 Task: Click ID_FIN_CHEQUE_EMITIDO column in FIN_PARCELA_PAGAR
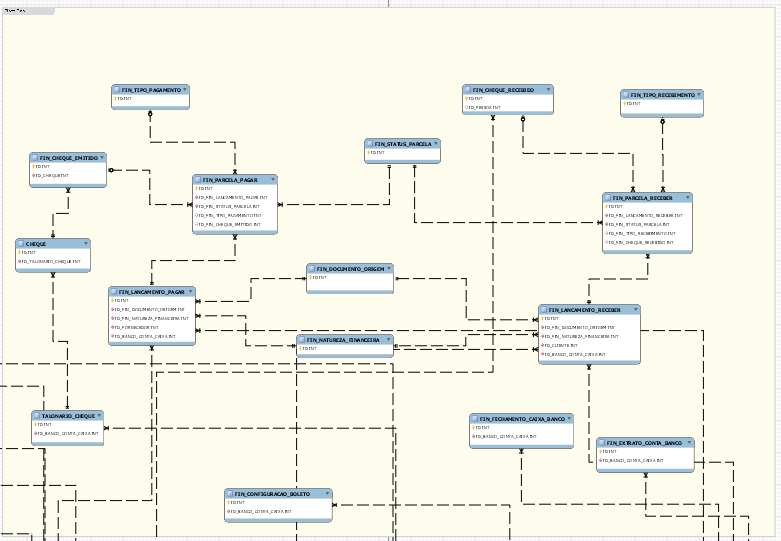click(x=235, y=224)
